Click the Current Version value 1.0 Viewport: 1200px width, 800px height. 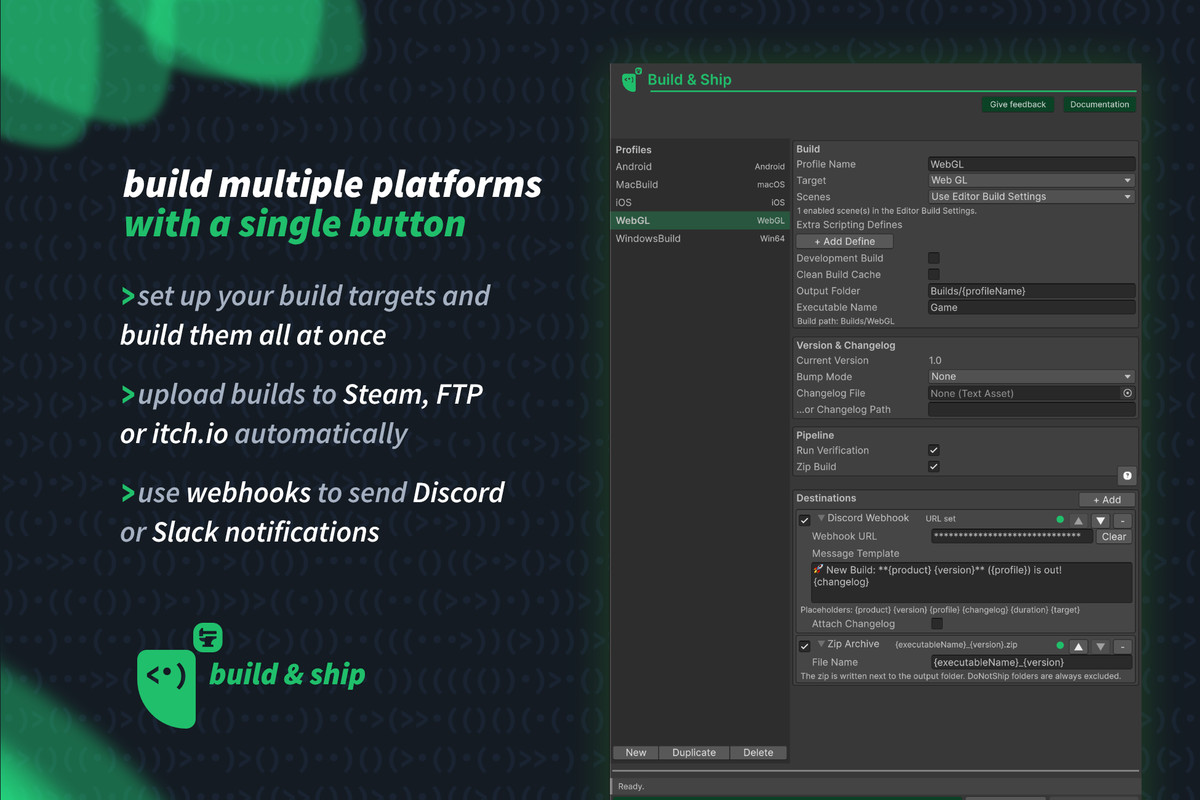point(936,360)
